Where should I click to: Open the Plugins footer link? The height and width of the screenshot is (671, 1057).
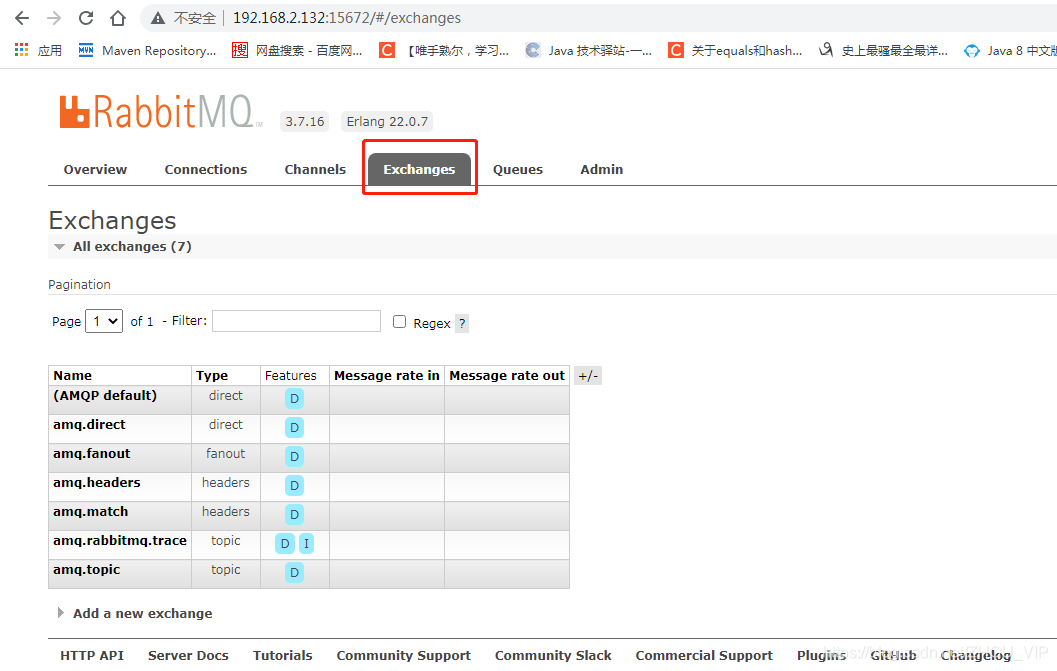(x=821, y=655)
